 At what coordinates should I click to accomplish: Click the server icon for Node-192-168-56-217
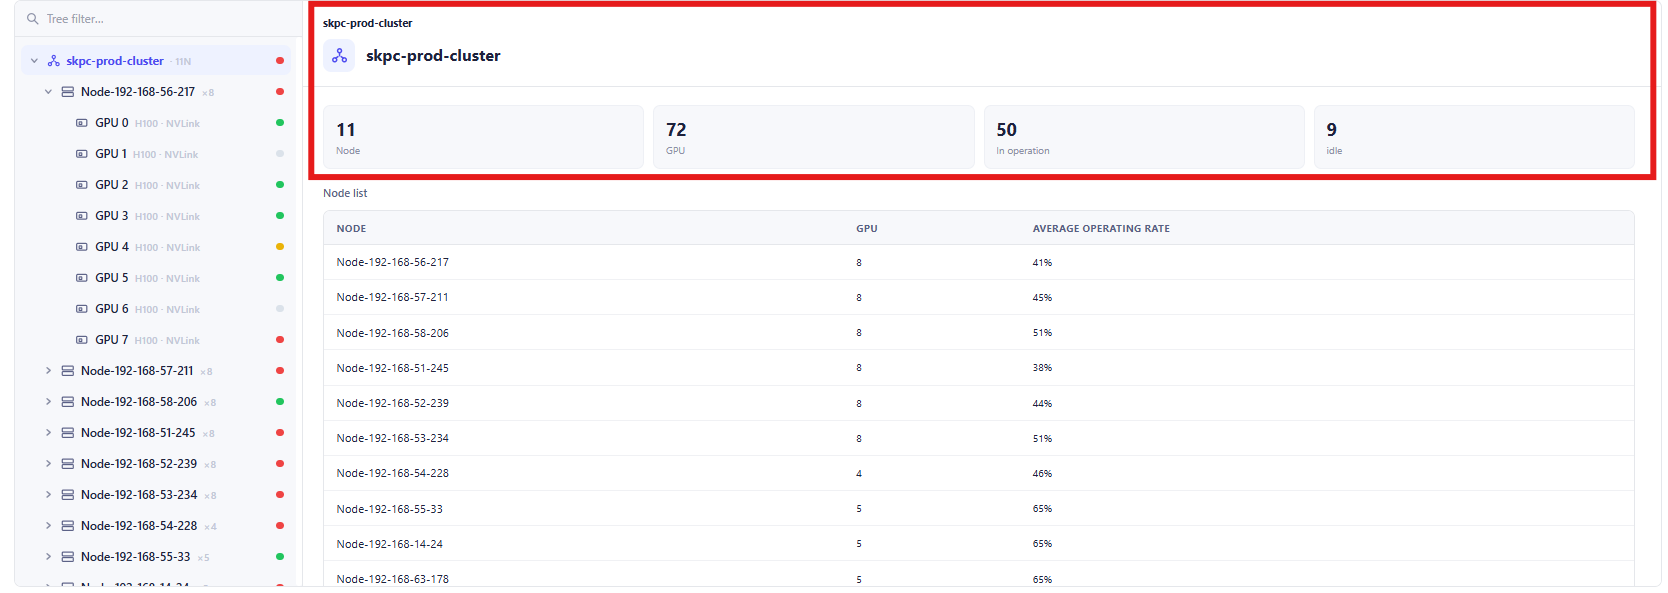click(x=68, y=92)
